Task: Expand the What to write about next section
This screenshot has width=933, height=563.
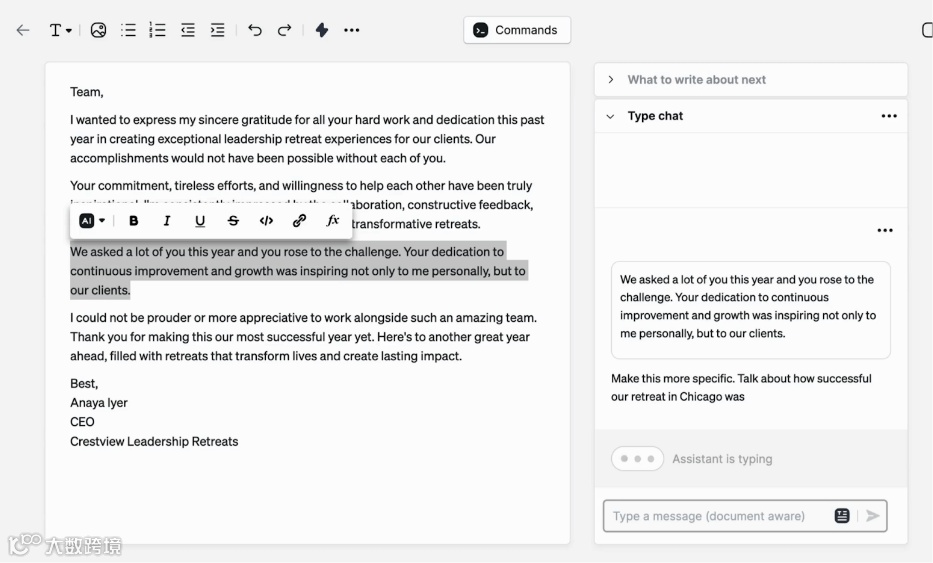Action: [751, 80]
